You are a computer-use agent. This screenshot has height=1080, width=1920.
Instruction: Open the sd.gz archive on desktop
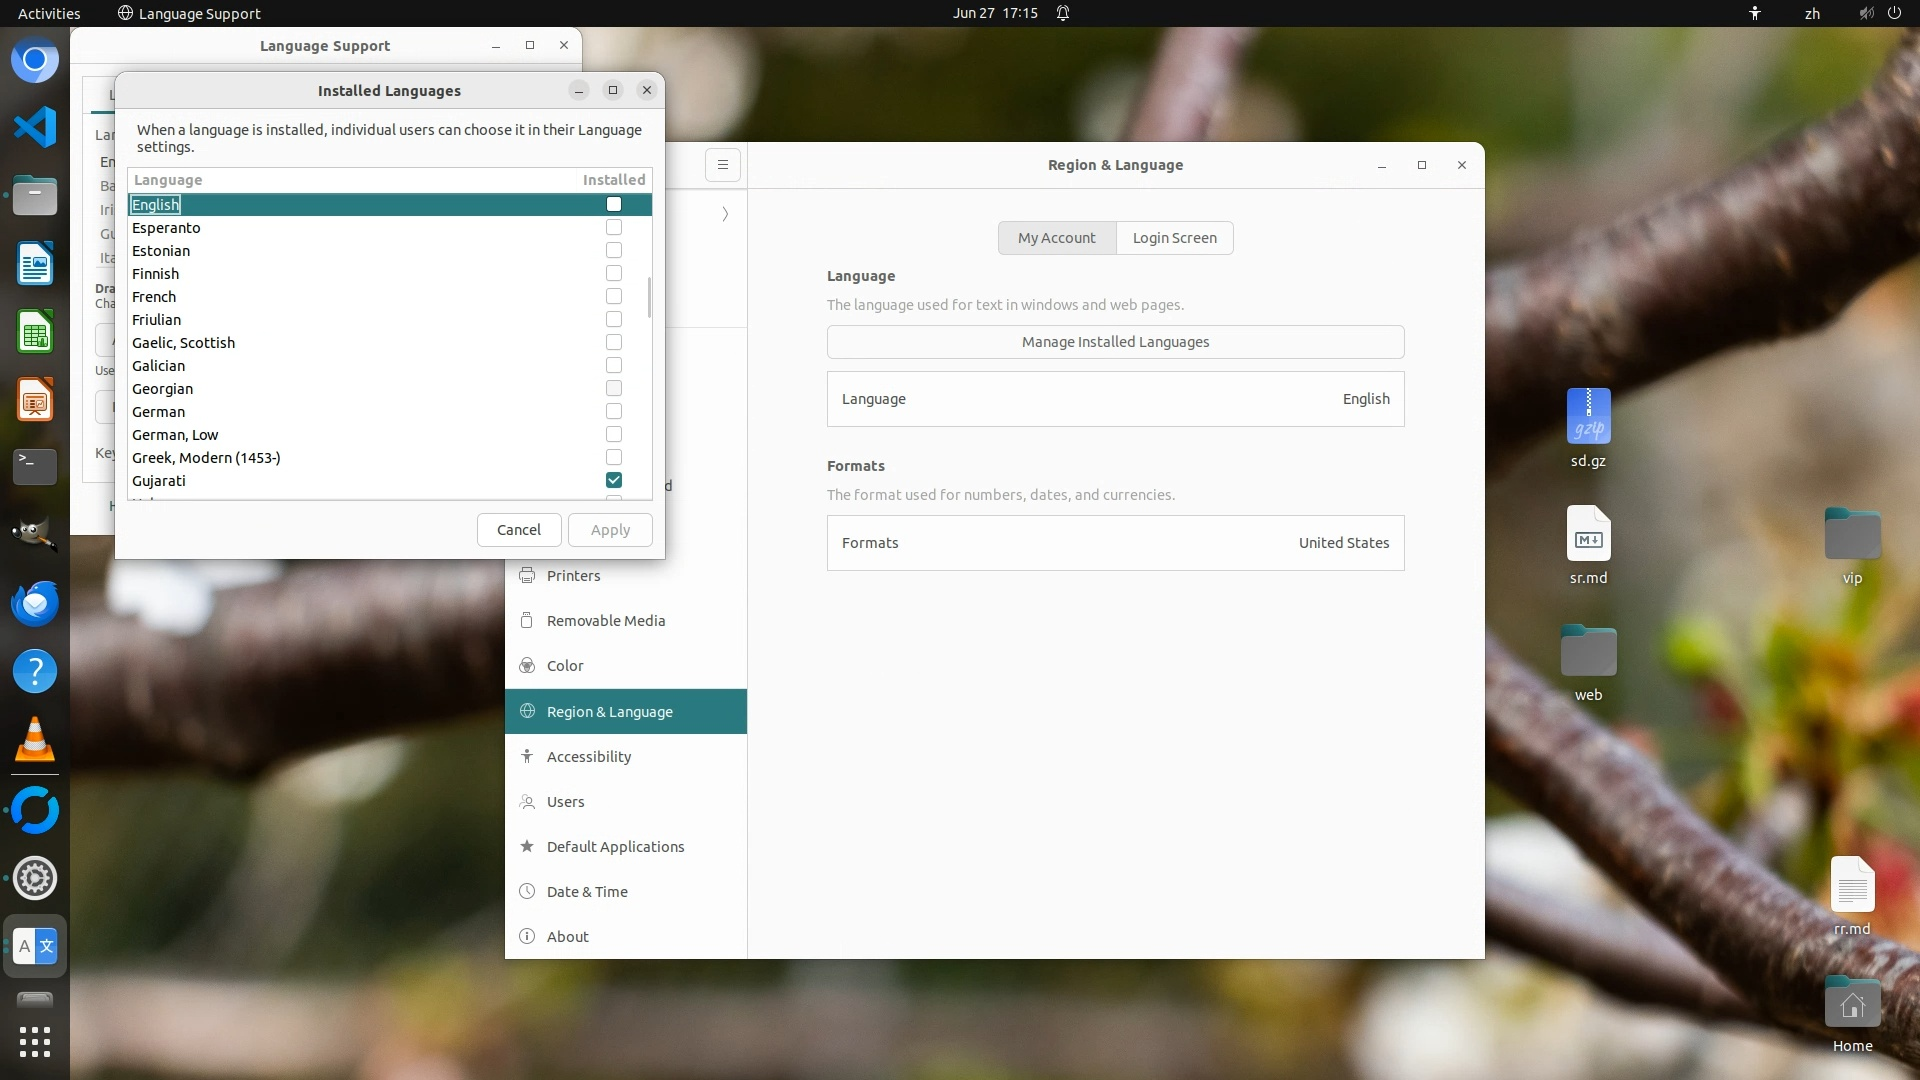coord(1588,418)
